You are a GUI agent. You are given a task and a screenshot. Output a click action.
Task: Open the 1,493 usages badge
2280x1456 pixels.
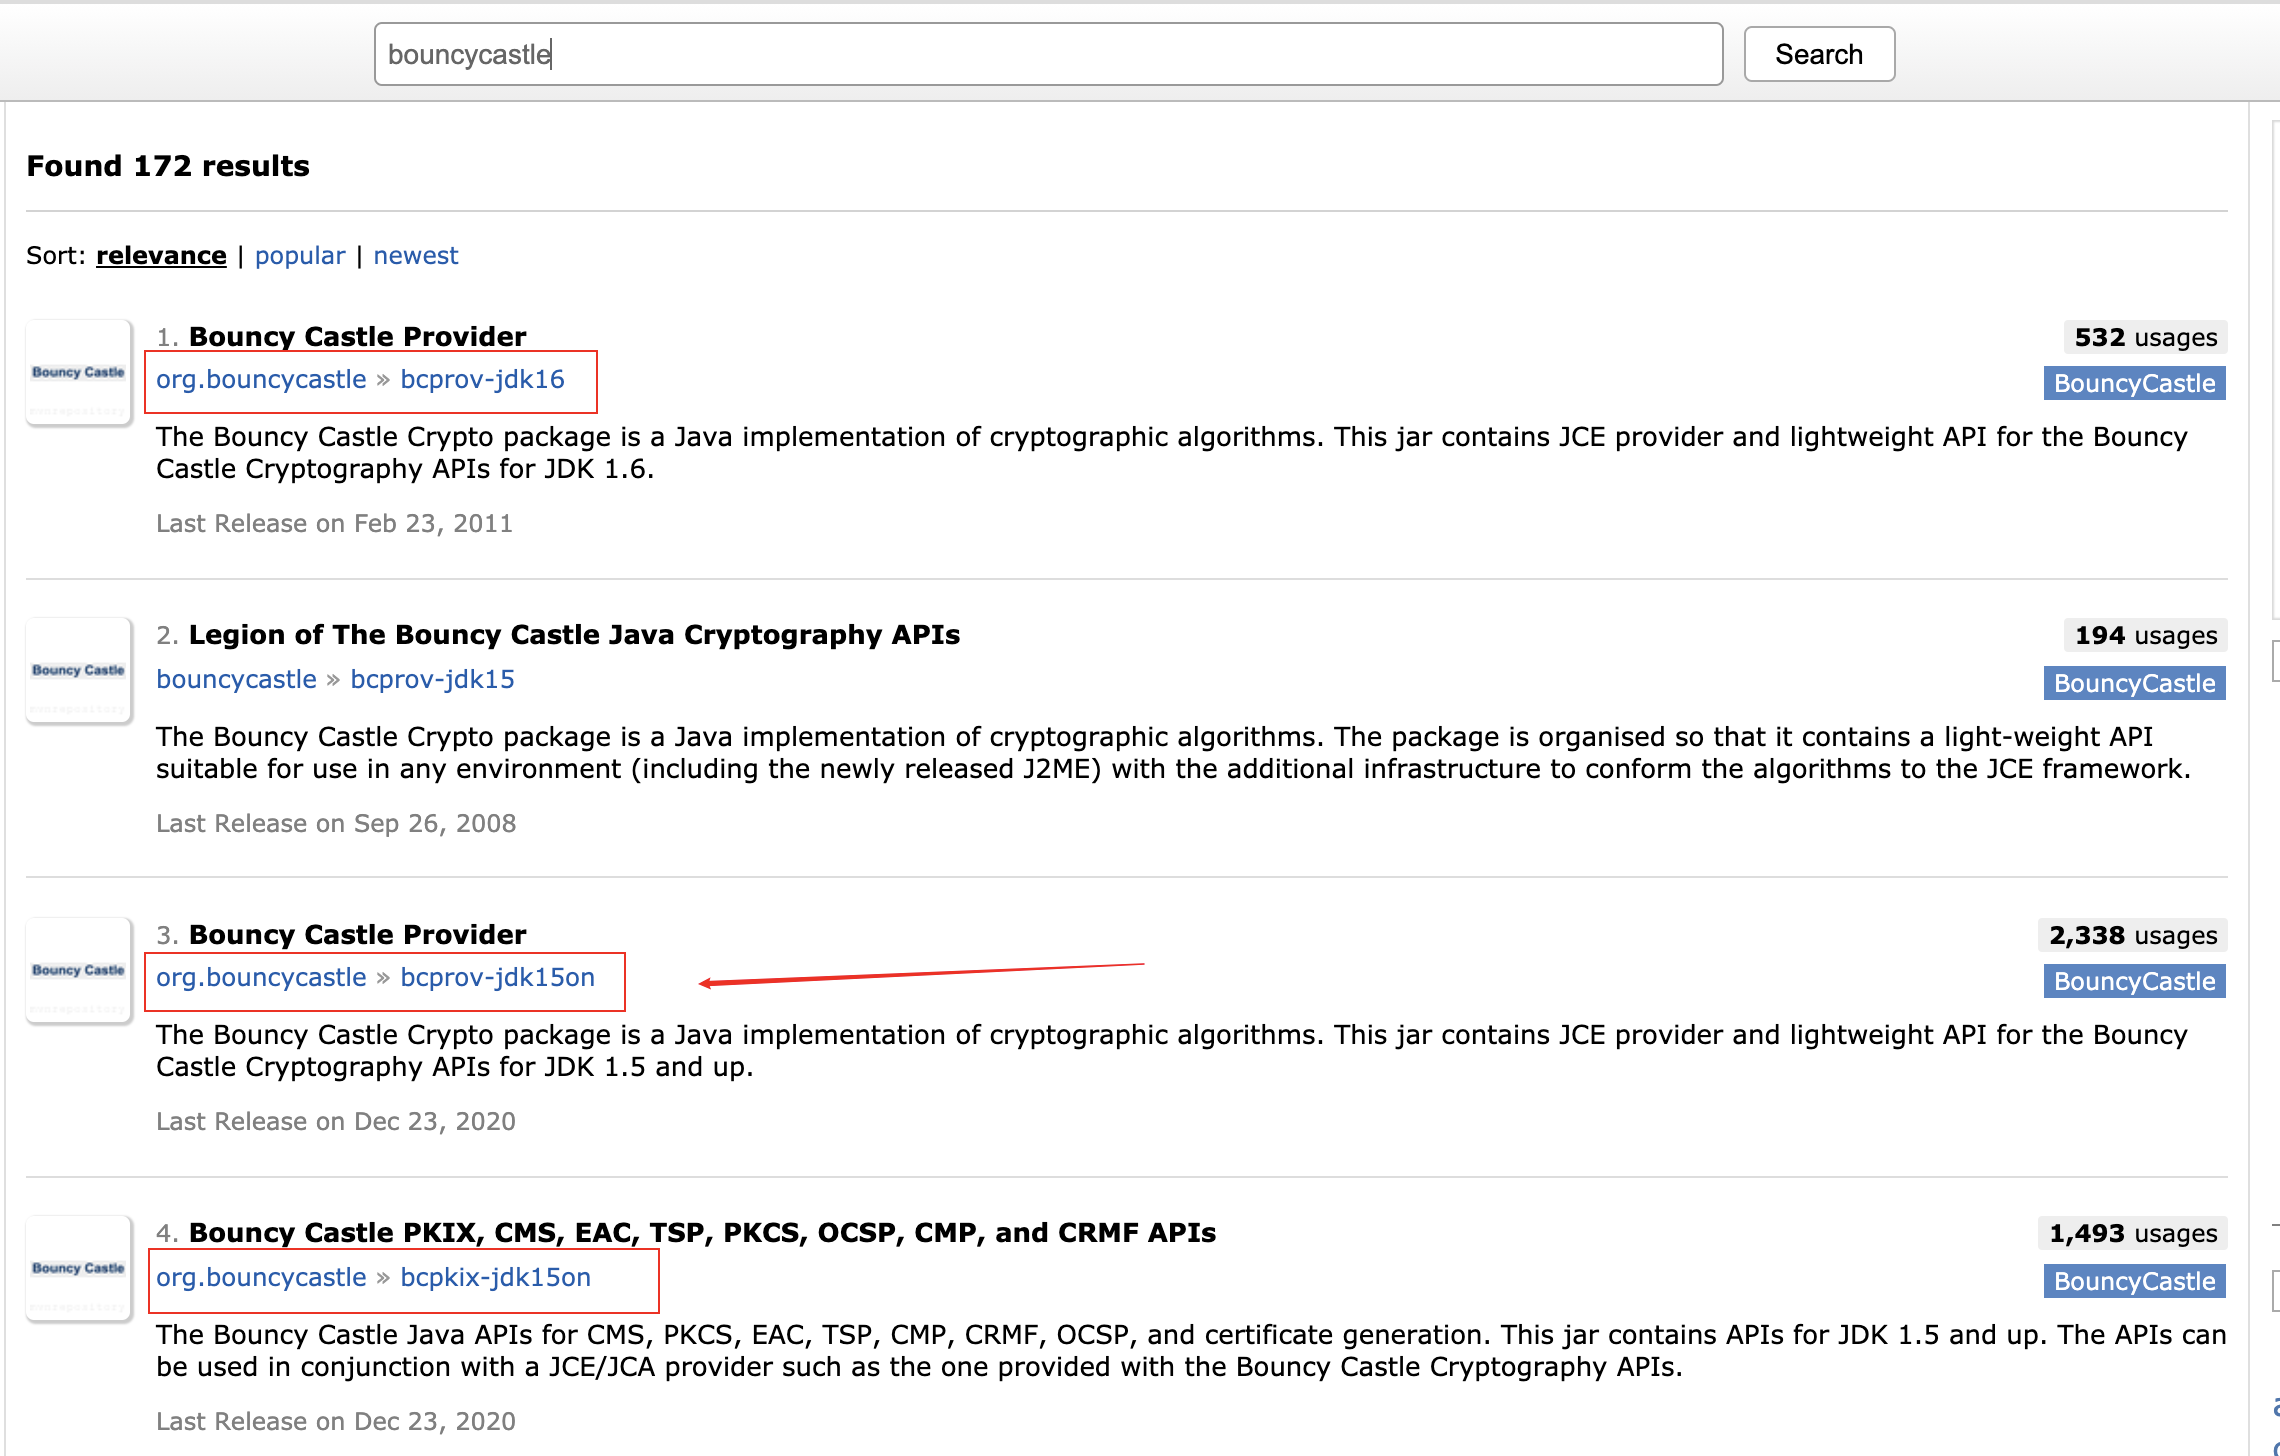[2132, 1234]
